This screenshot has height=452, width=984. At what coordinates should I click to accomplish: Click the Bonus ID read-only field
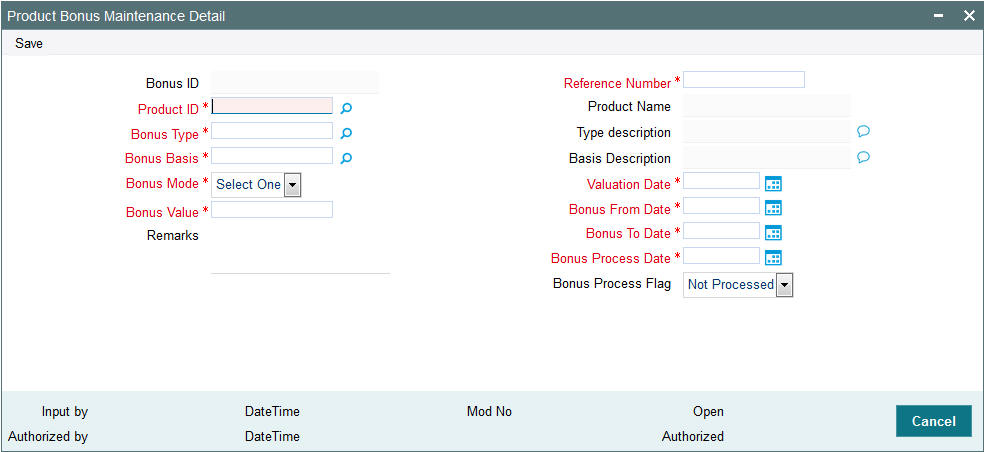click(296, 82)
